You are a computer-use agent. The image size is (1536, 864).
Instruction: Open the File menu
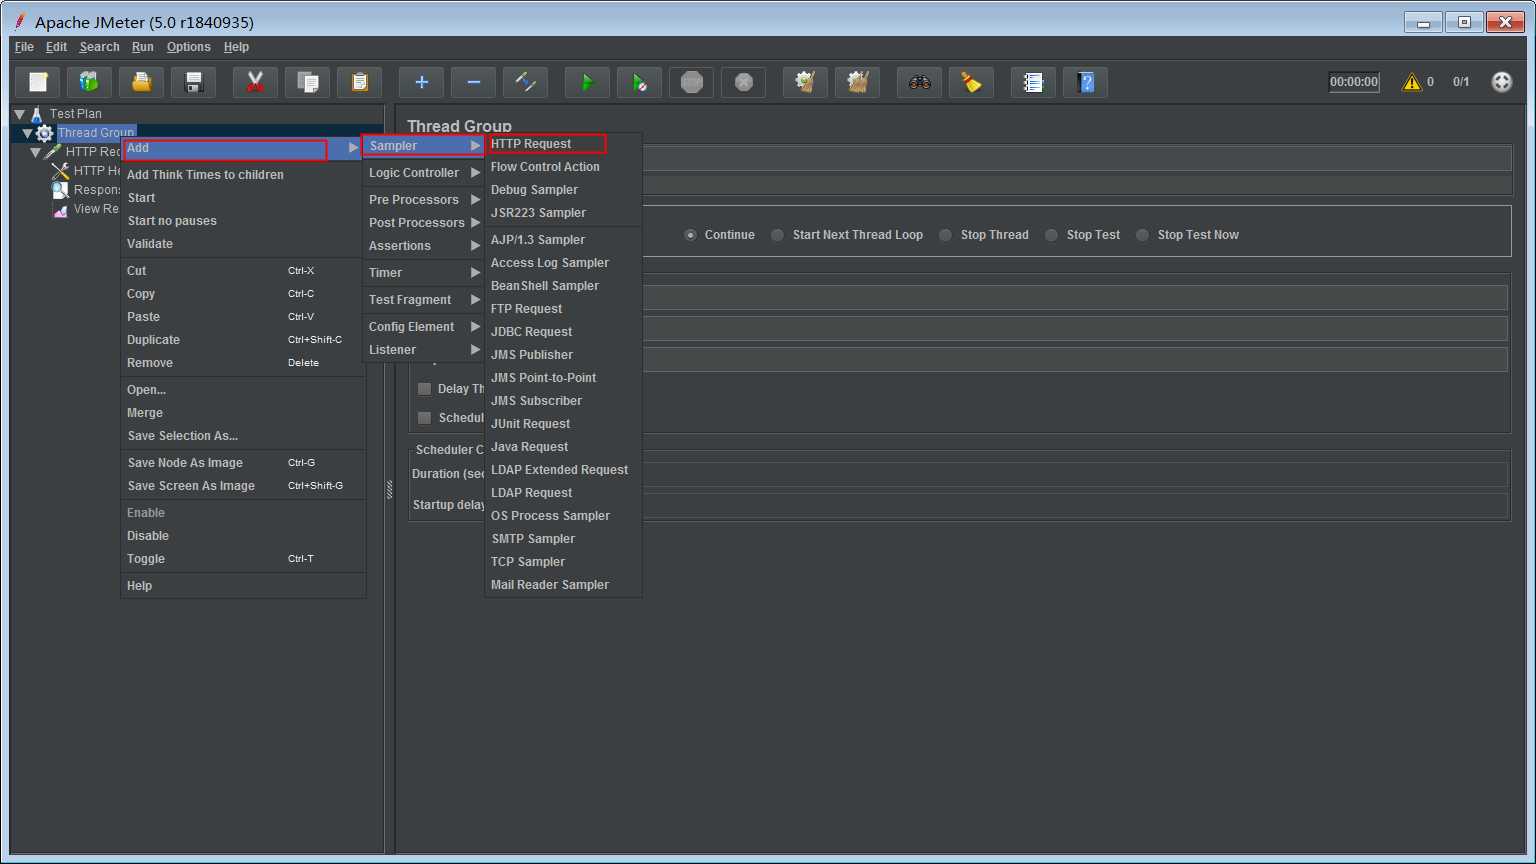point(24,47)
